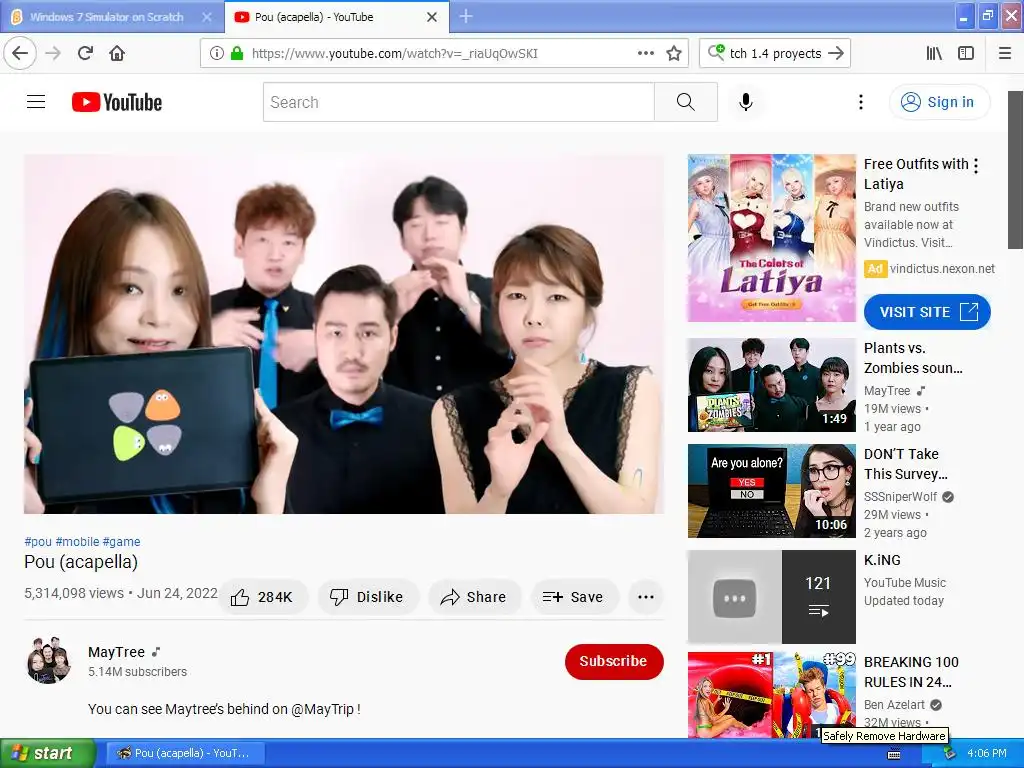Open Plants vs. Zombies video thumbnail
This screenshot has width=1024, height=768.
point(771,385)
